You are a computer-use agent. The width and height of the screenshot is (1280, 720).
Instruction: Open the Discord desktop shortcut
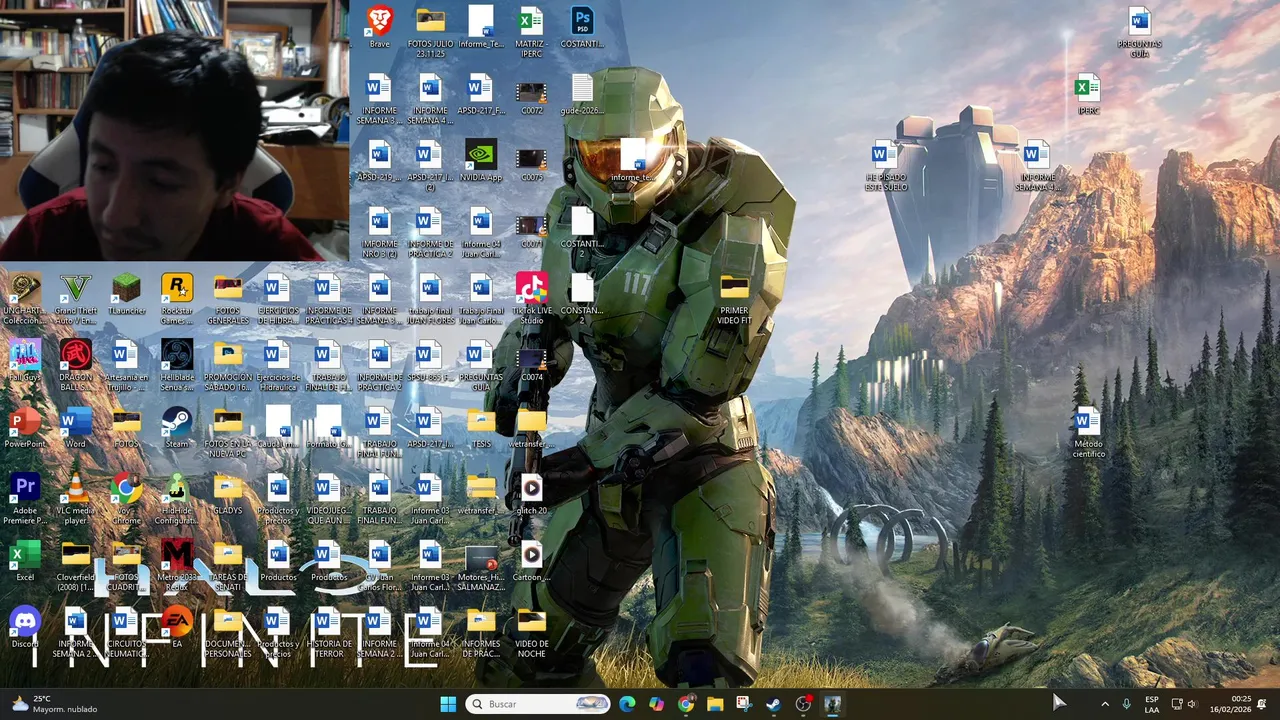pos(24,628)
